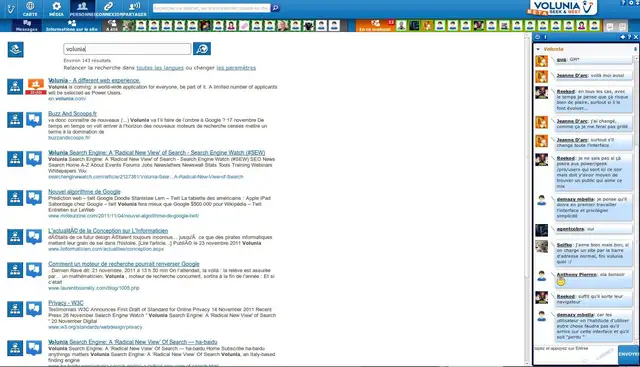Click the agentcobra username in chat
This screenshot has height=367, width=640.
(570, 229)
